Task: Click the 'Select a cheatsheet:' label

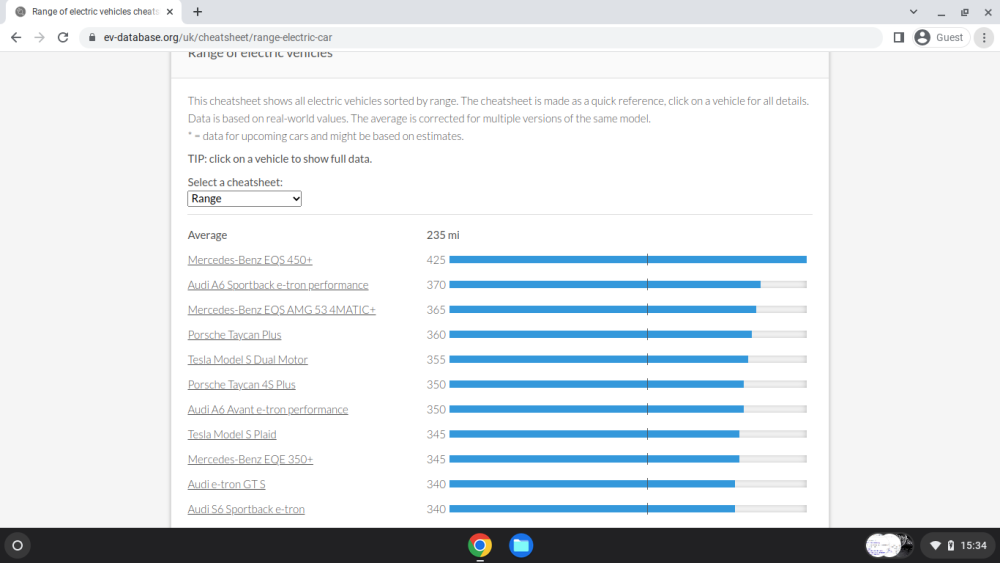Action: click(235, 182)
